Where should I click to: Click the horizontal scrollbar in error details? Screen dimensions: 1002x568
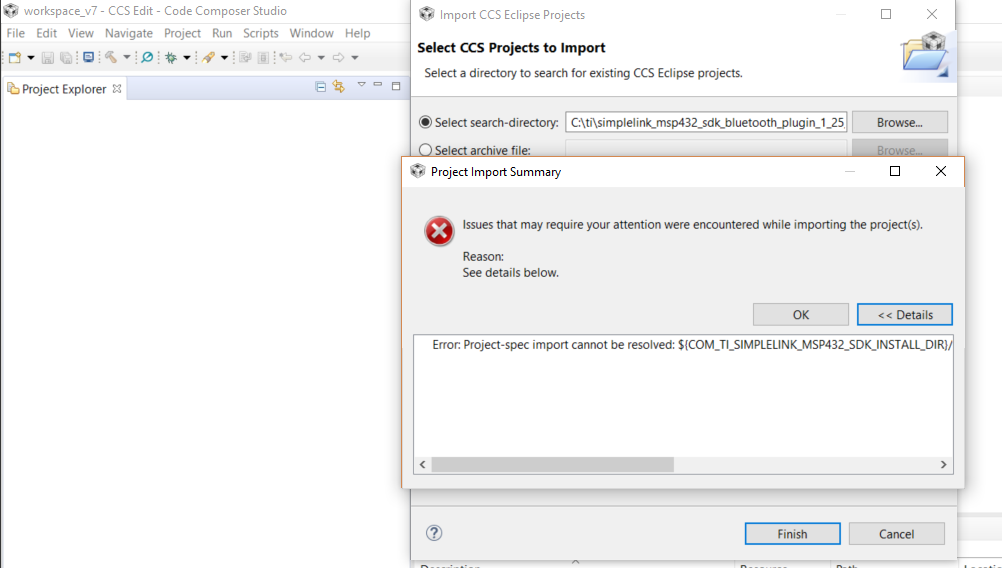point(552,465)
